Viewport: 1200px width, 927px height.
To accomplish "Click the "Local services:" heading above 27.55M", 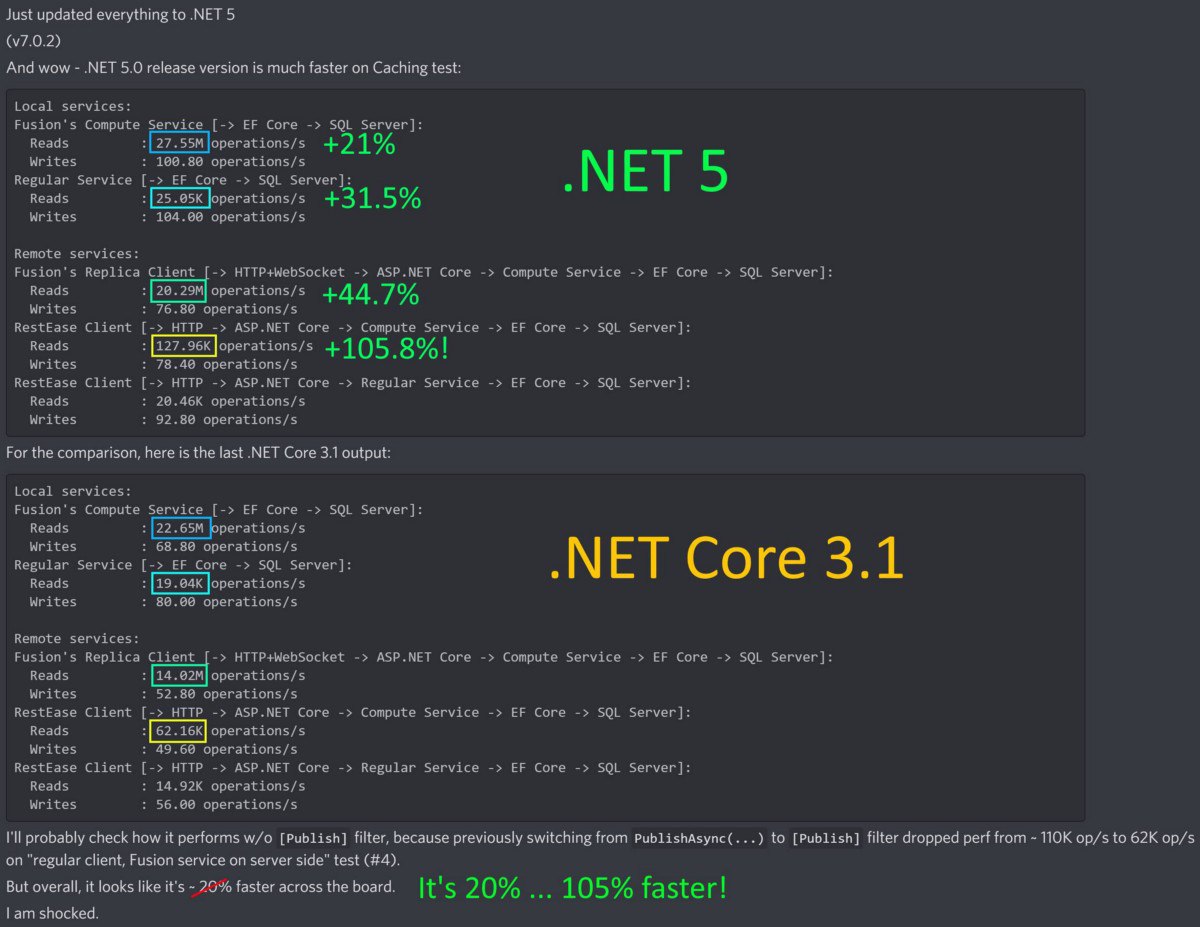I will point(73,106).
